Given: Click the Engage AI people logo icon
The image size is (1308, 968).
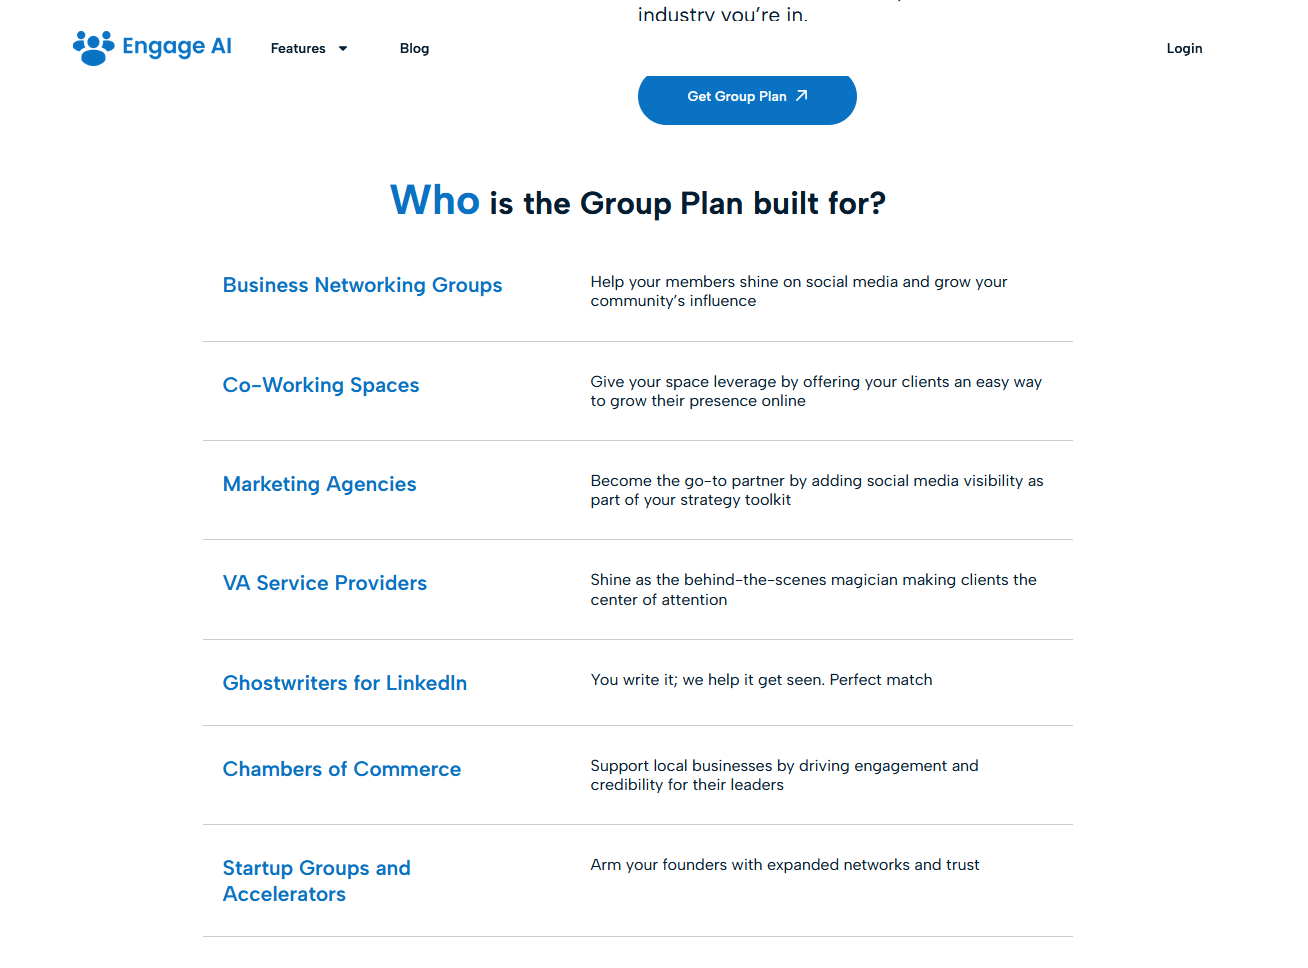Looking at the screenshot, I should tap(92, 47).
